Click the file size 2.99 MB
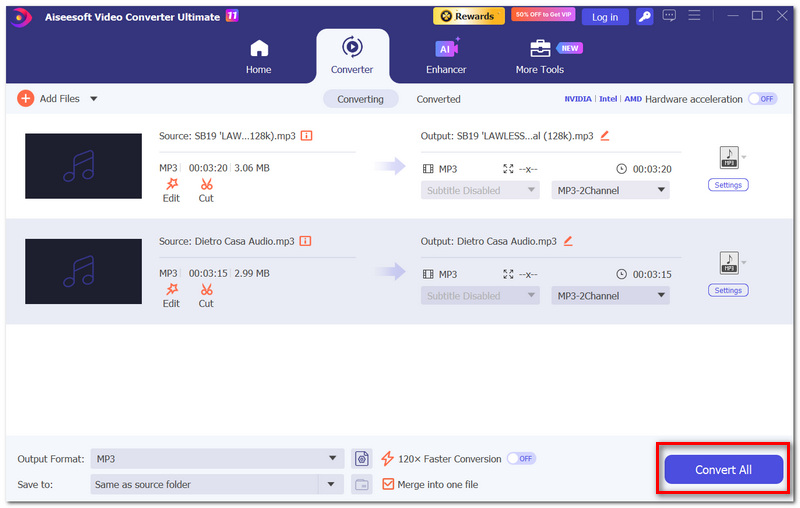The width and height of the screenshot is (800, 508). click(252, 273)
